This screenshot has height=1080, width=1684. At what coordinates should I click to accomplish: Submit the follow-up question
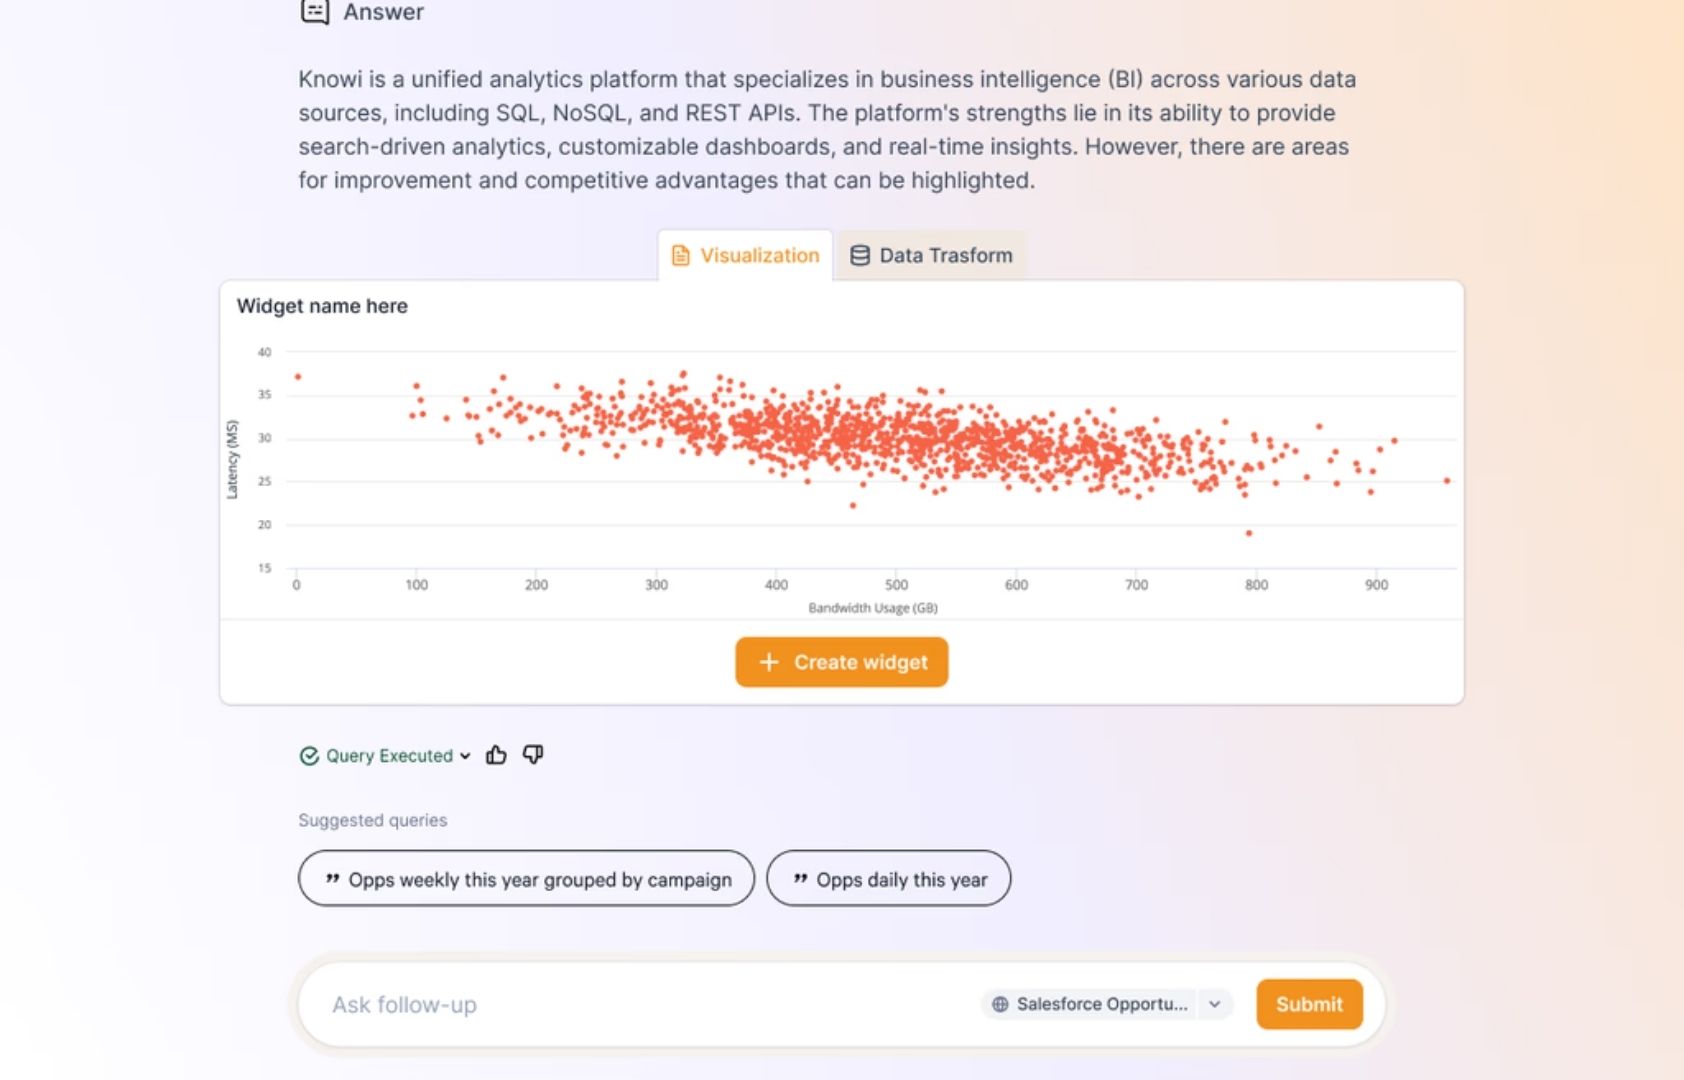[x=1309, y=1004]
